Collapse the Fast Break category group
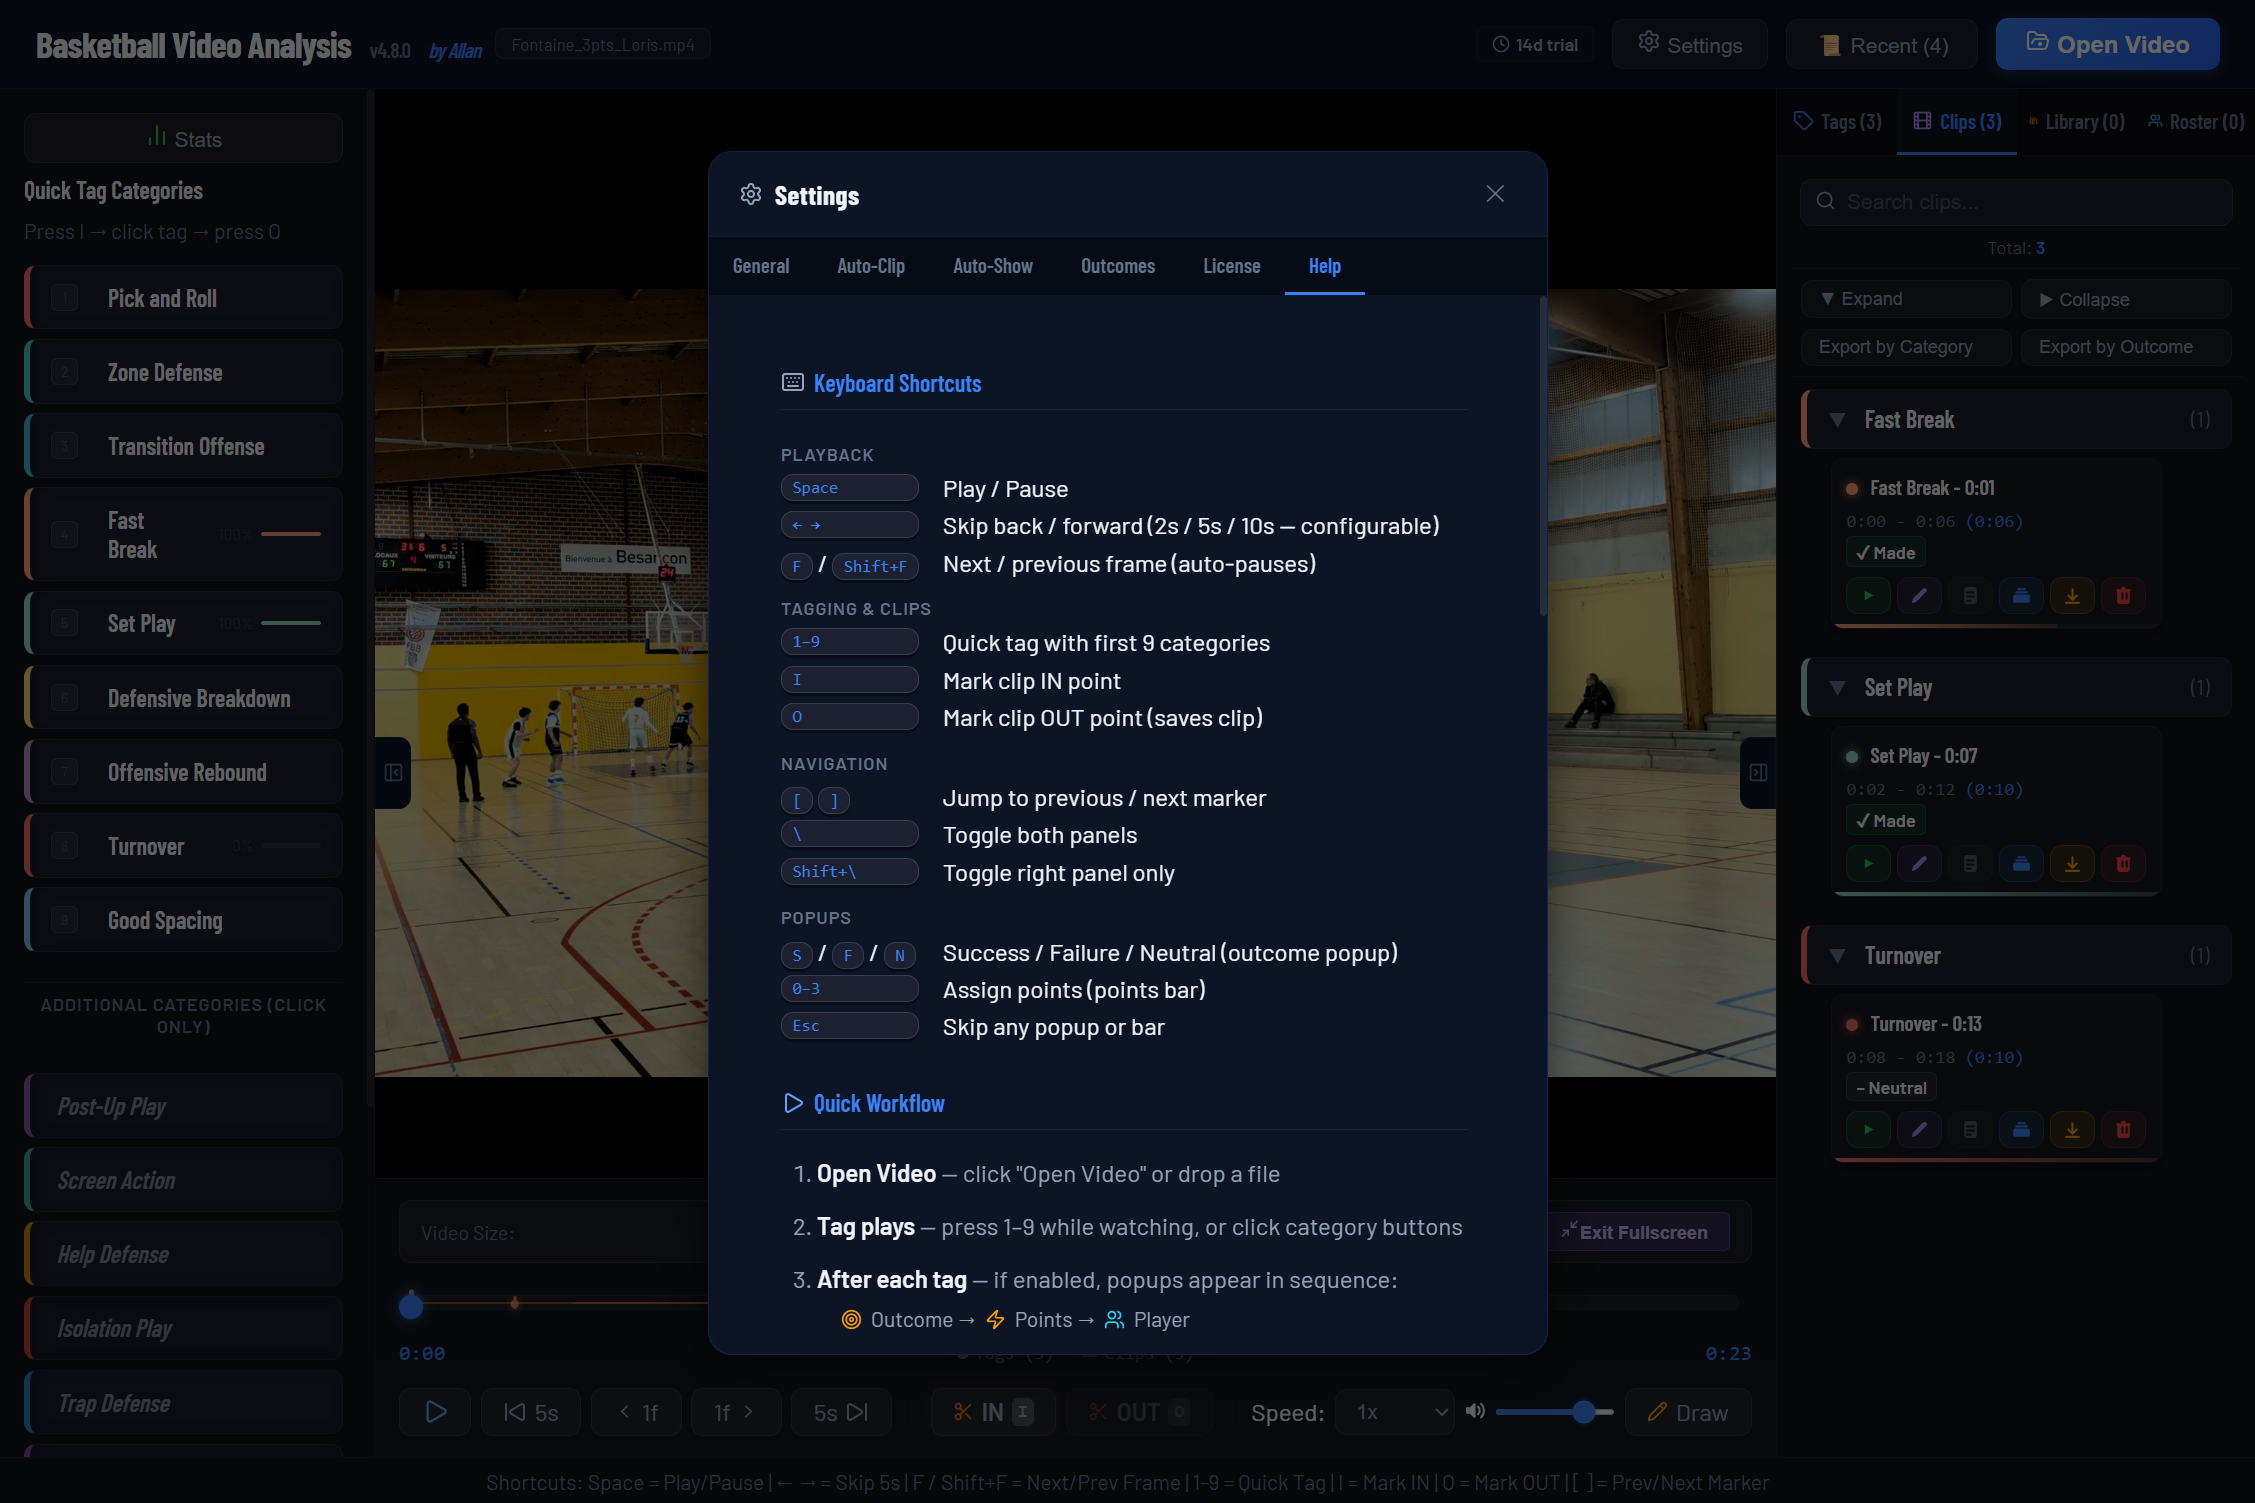Viewport: 2255px width, 1503px height. (1838, 419)
